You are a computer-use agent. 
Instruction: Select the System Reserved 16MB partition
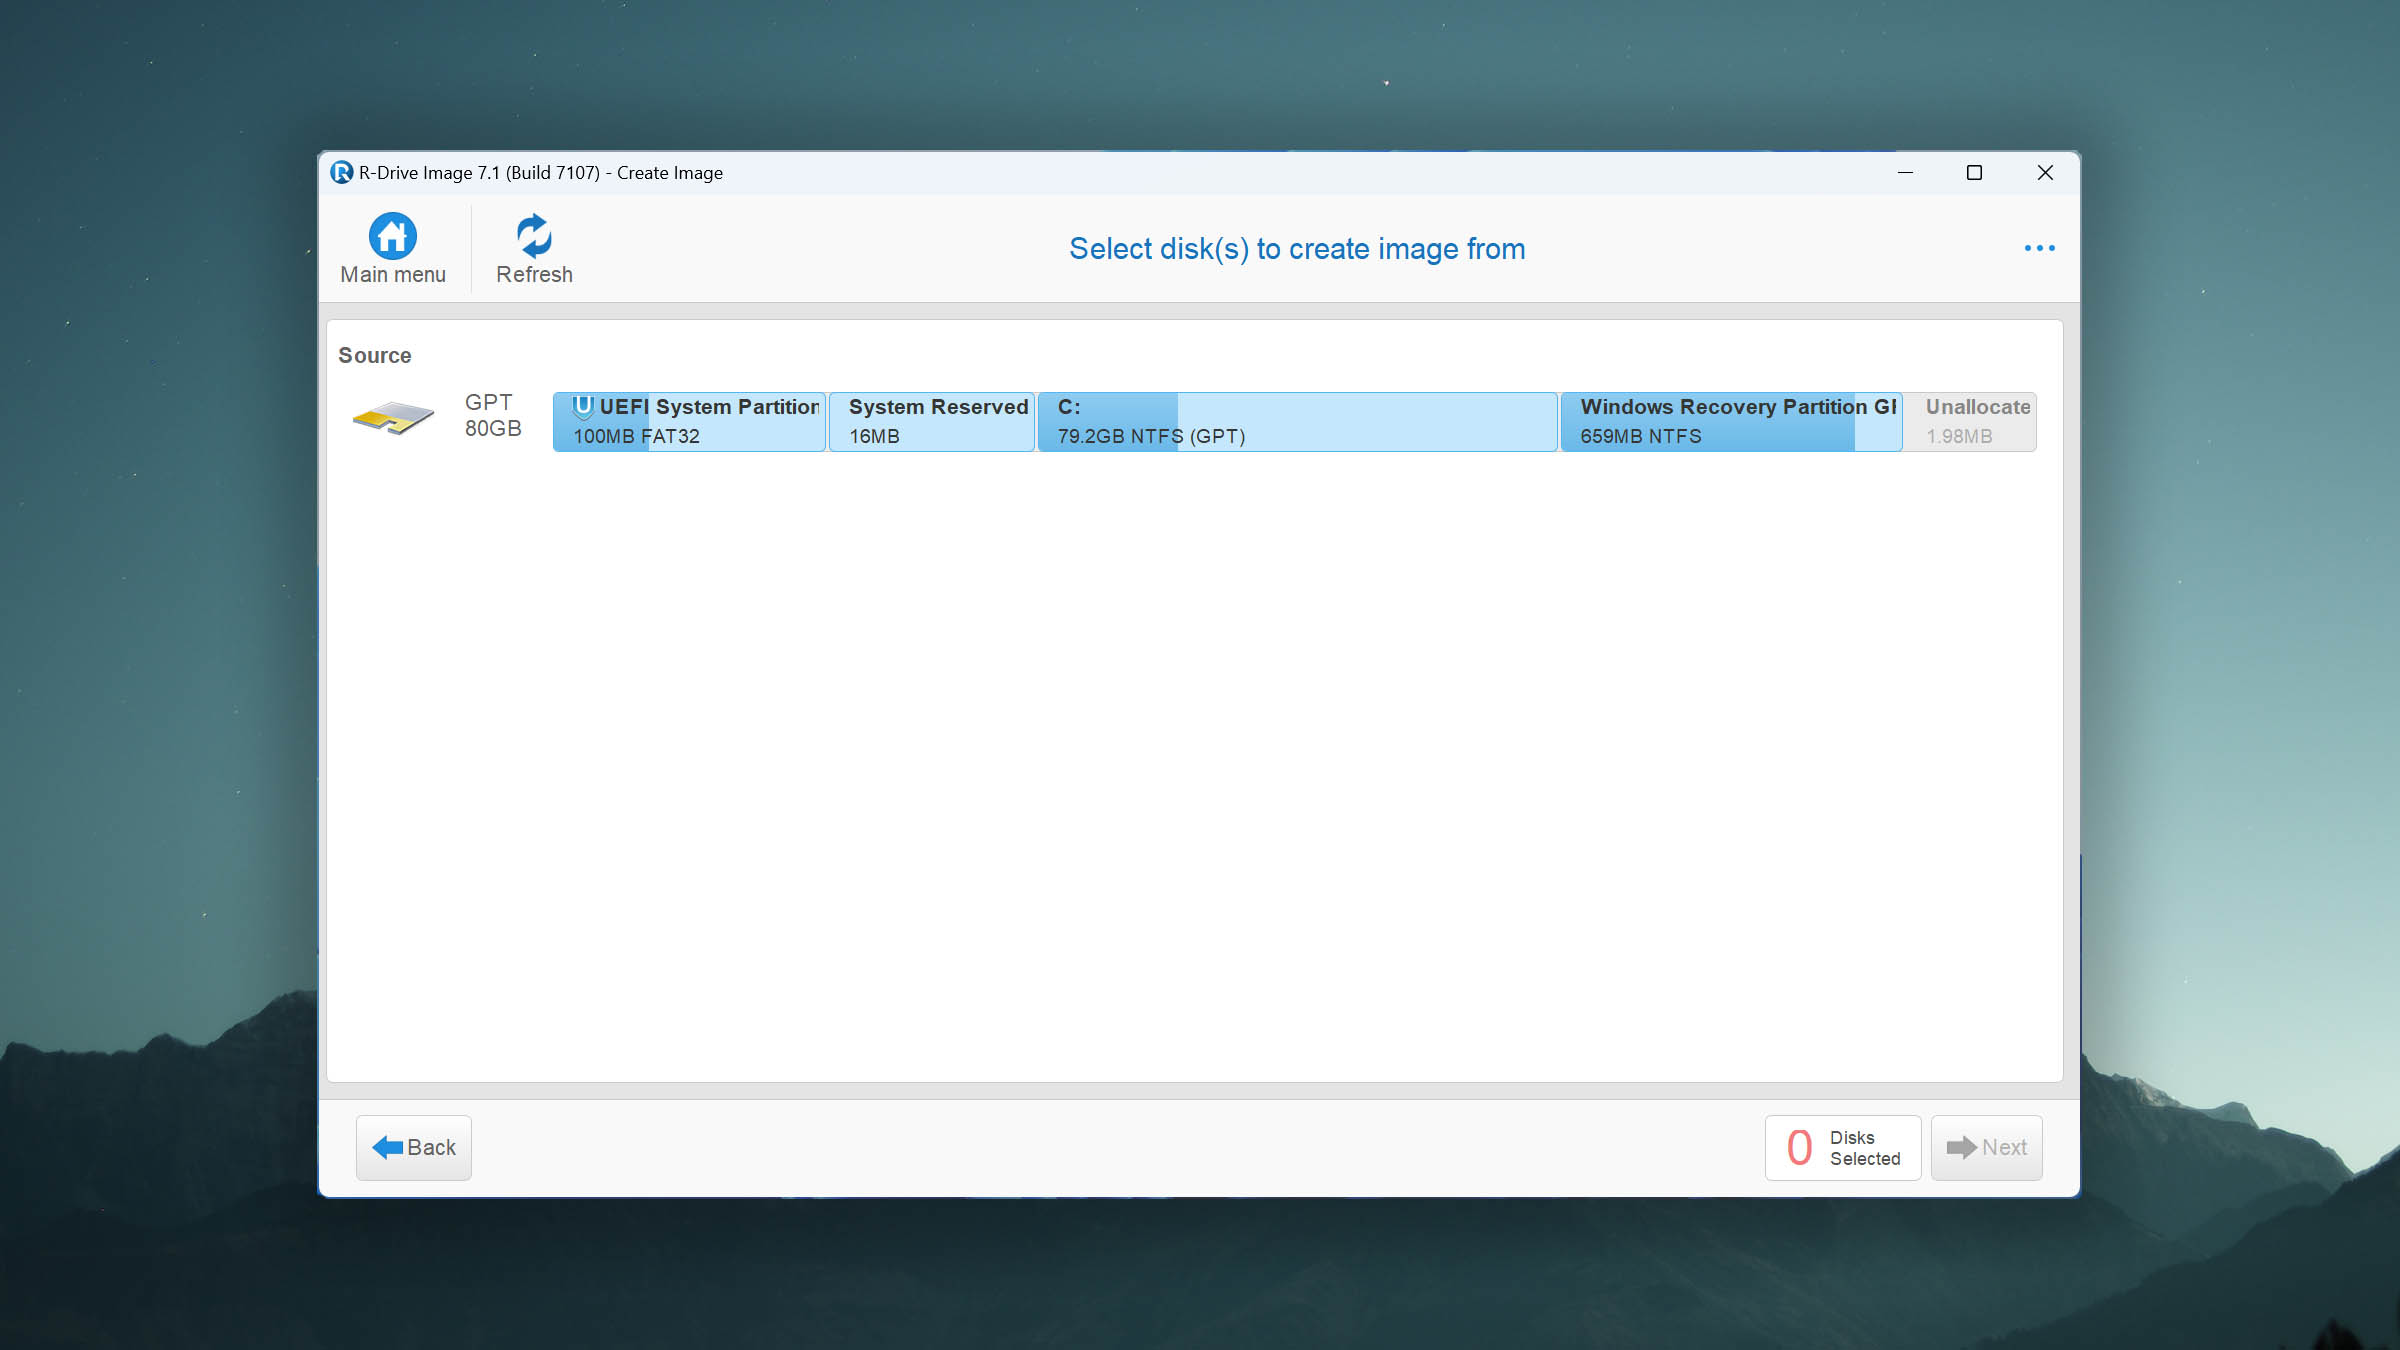click(x=932, y=422)
